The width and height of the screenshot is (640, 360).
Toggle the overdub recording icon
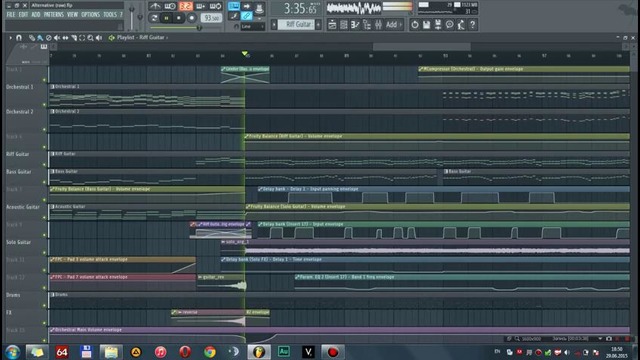click(x=200, y=6)
